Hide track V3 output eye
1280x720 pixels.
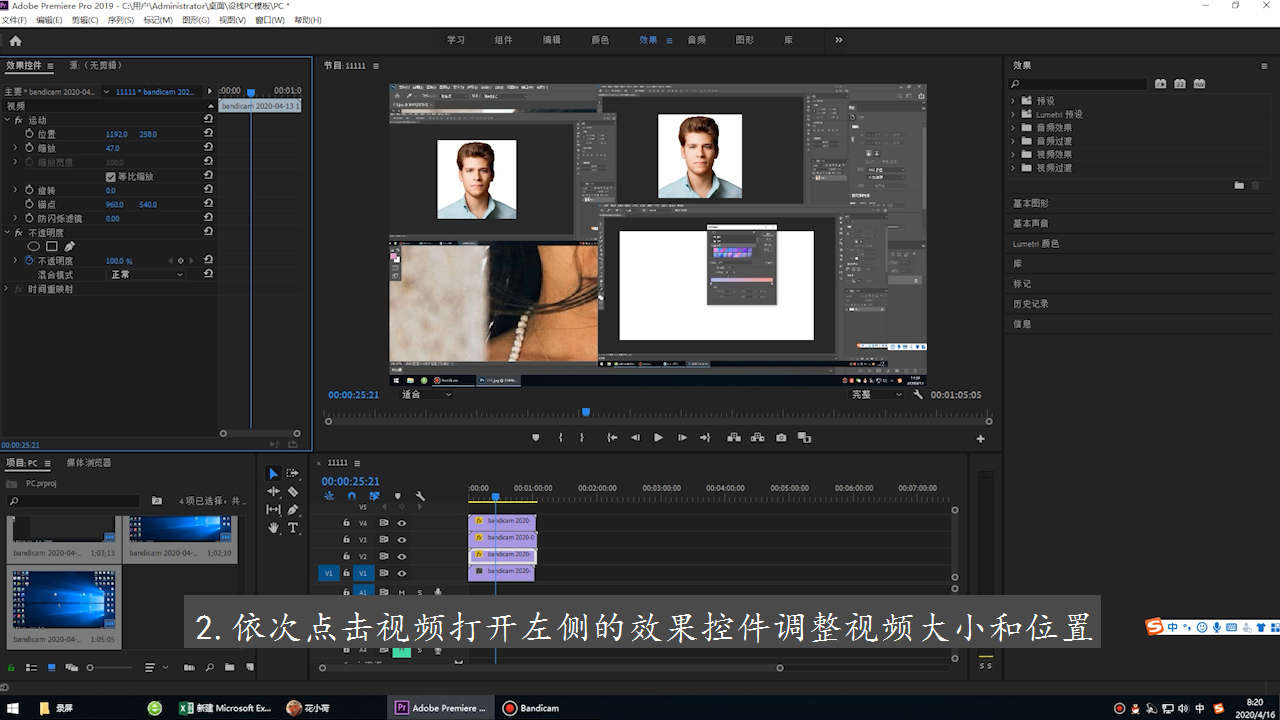pyautogui.click(x=402, y=539)
